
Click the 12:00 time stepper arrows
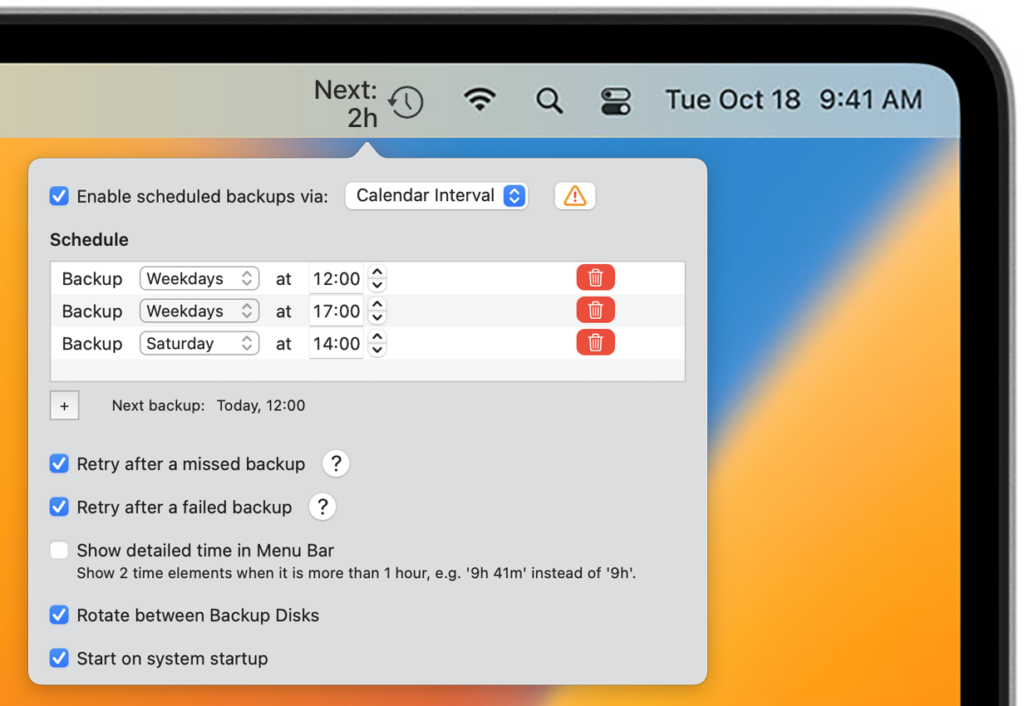pyautogui.click(x=377, y=278)
